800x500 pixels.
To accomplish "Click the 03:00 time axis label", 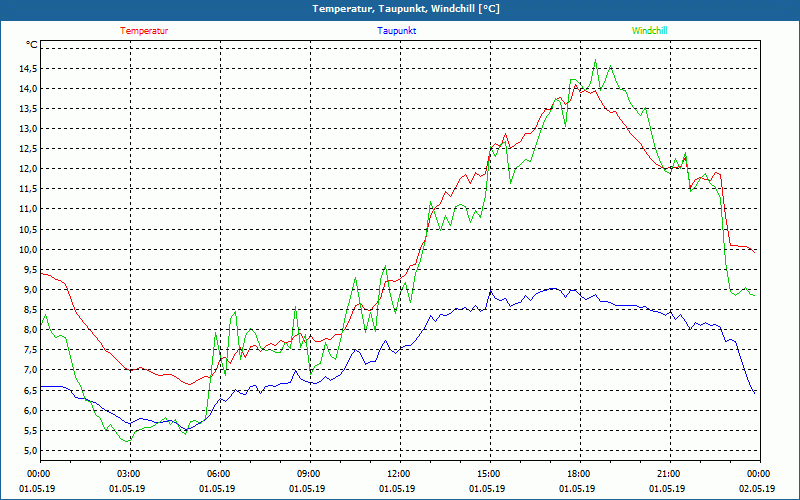I will (130, 474).
